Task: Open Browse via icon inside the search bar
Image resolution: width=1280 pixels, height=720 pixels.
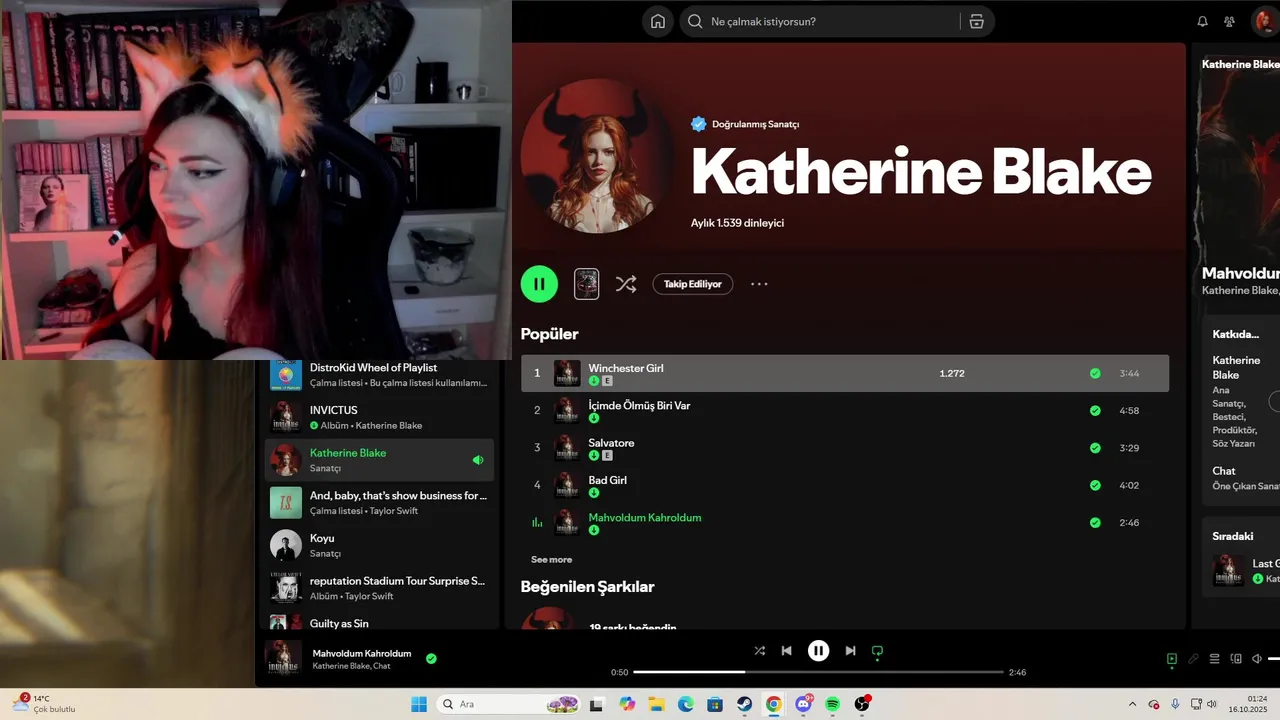Action: (x=976, y=21)
